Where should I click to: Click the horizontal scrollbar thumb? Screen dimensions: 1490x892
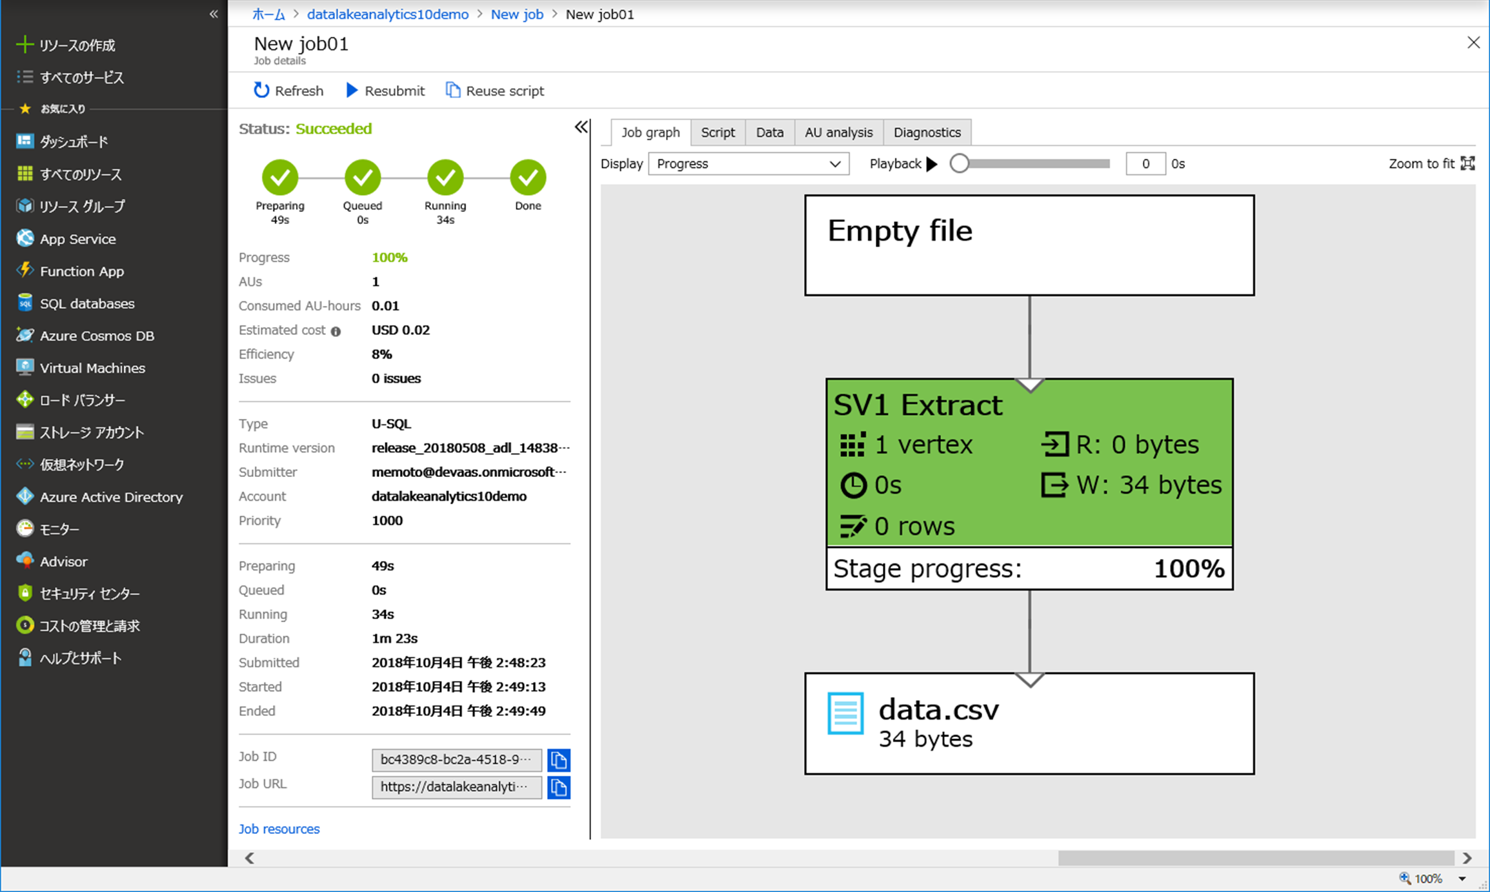(1256, 858)
